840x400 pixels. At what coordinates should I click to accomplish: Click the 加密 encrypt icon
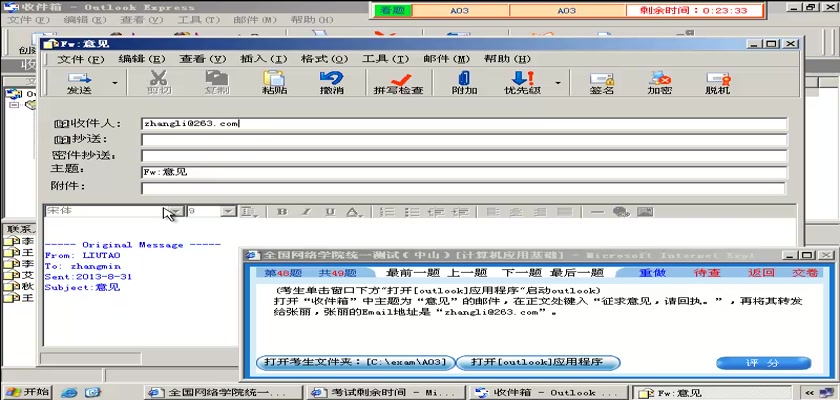pos(659,83)
